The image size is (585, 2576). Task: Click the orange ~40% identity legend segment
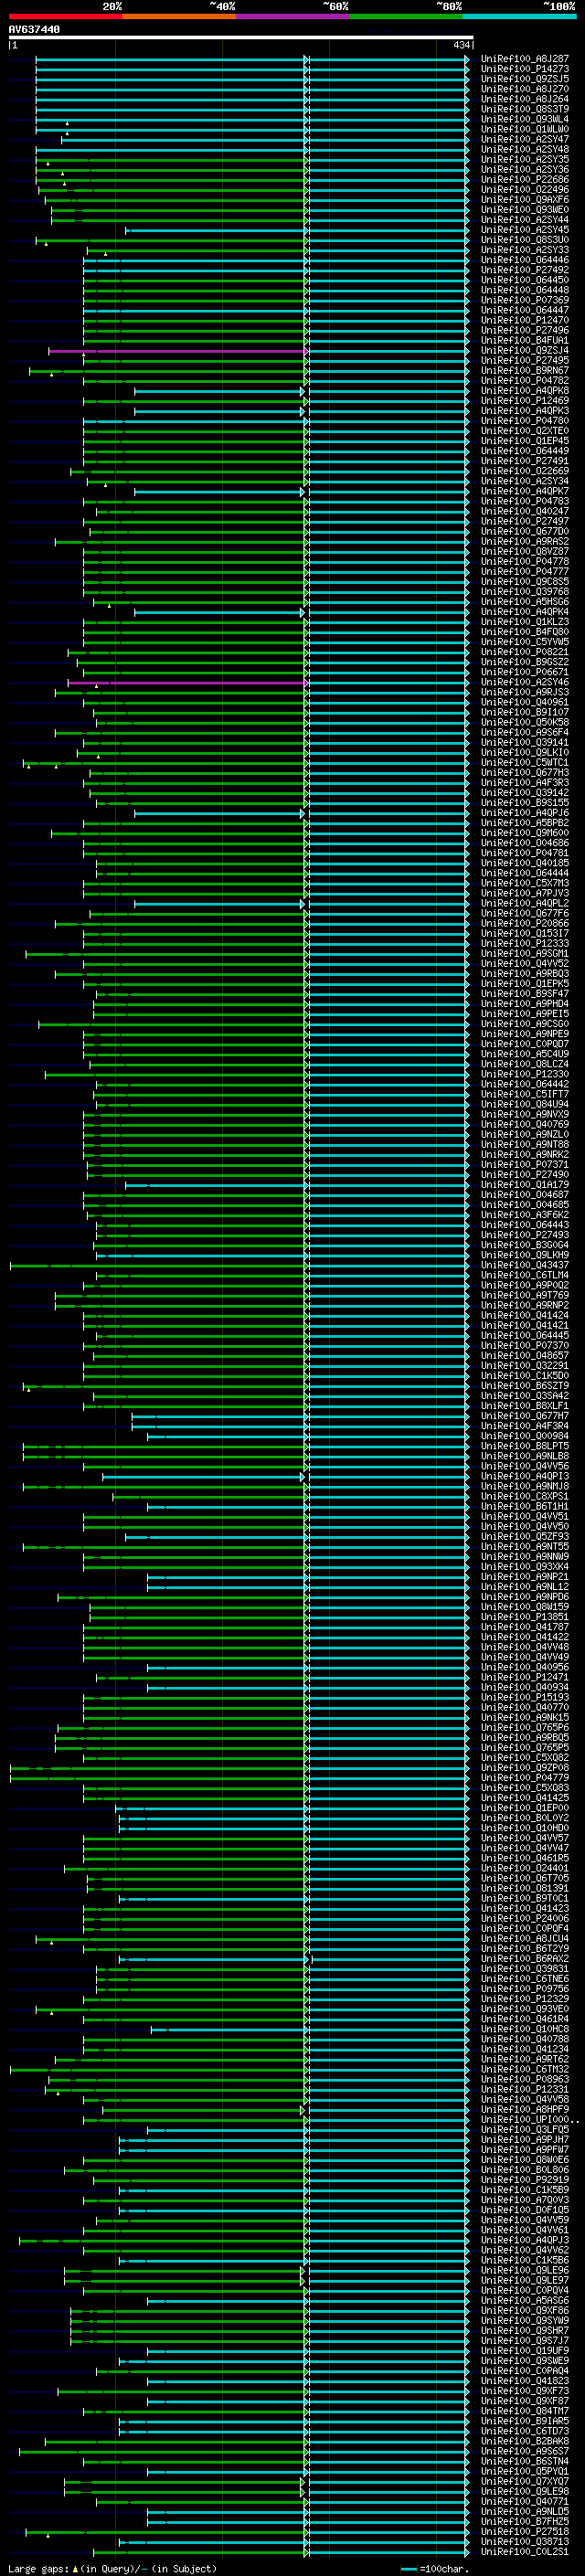179,16
